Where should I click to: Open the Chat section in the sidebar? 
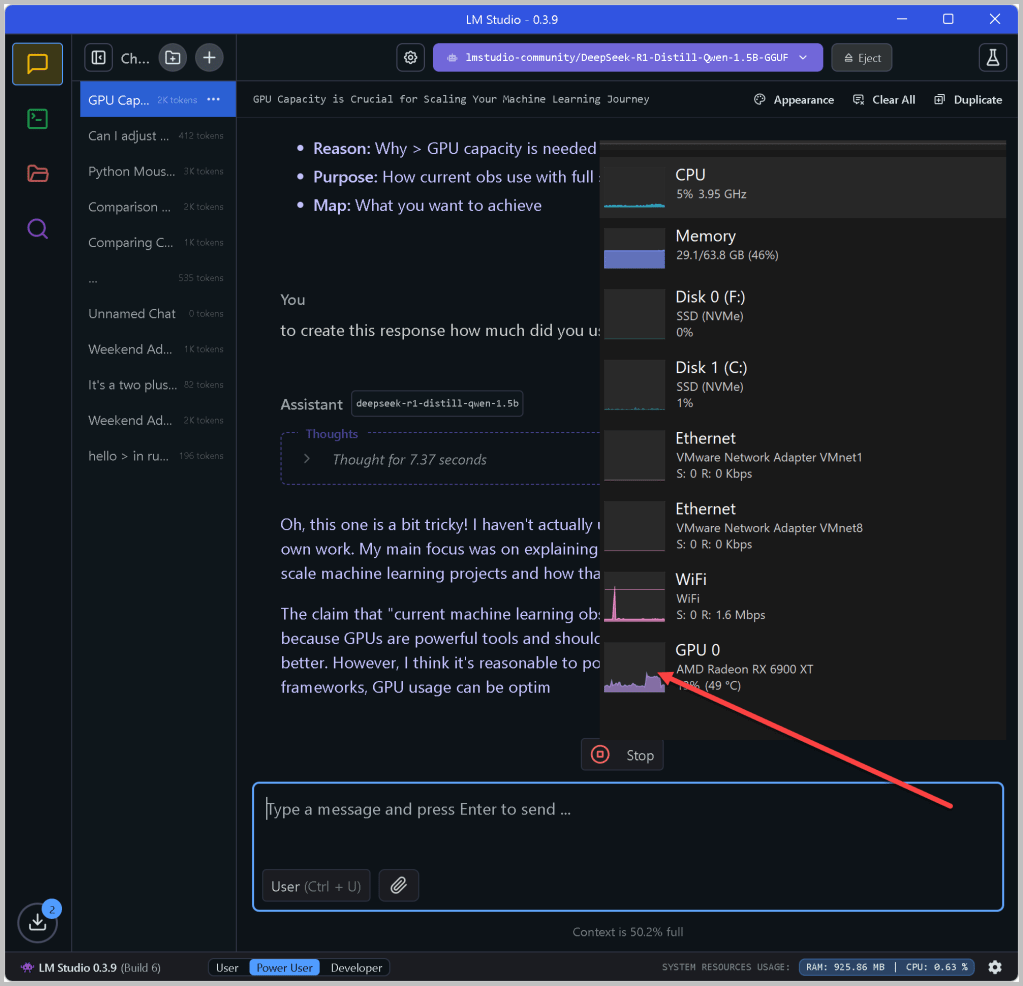[x=37, y=64]
